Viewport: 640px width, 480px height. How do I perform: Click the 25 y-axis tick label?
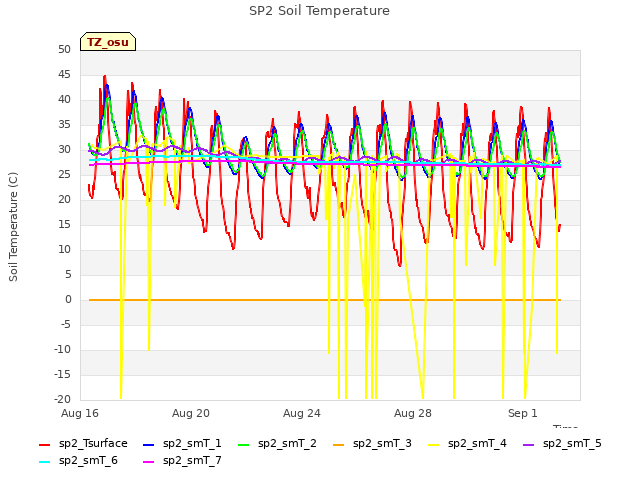64,175
